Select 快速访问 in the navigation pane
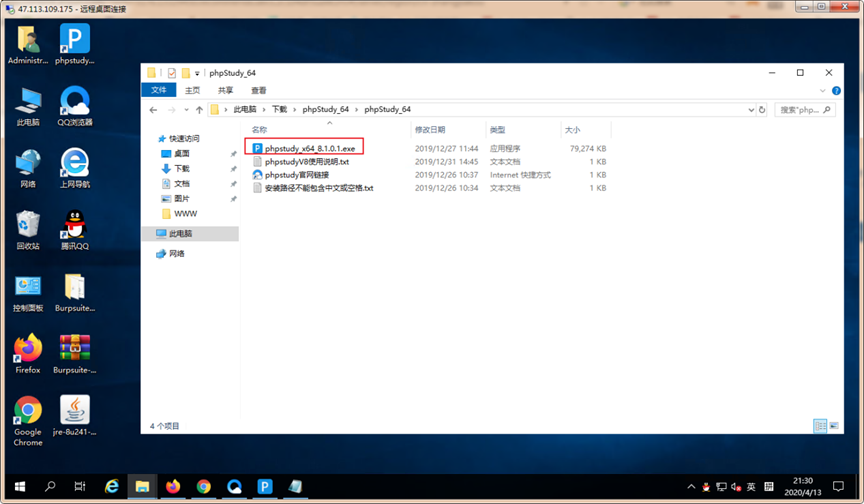This screenshot has width=864, height=504. pos(179,138)
